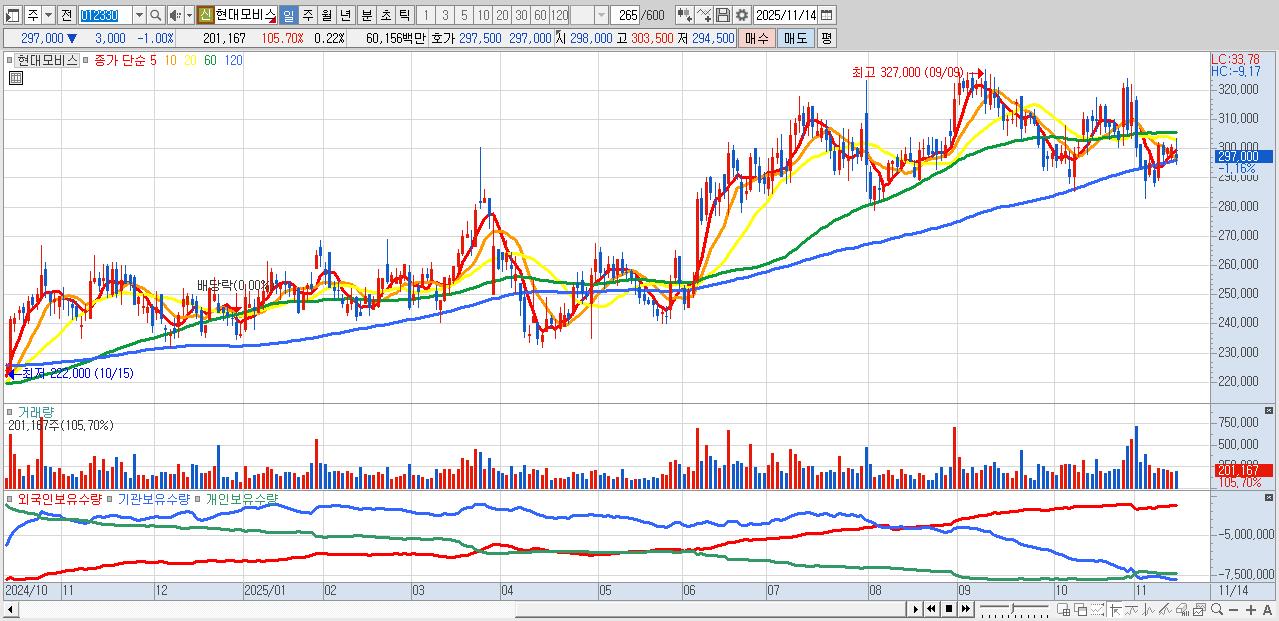Switch to 틱 tick period toggle
Screen dimensions: 1279x621
404,15
